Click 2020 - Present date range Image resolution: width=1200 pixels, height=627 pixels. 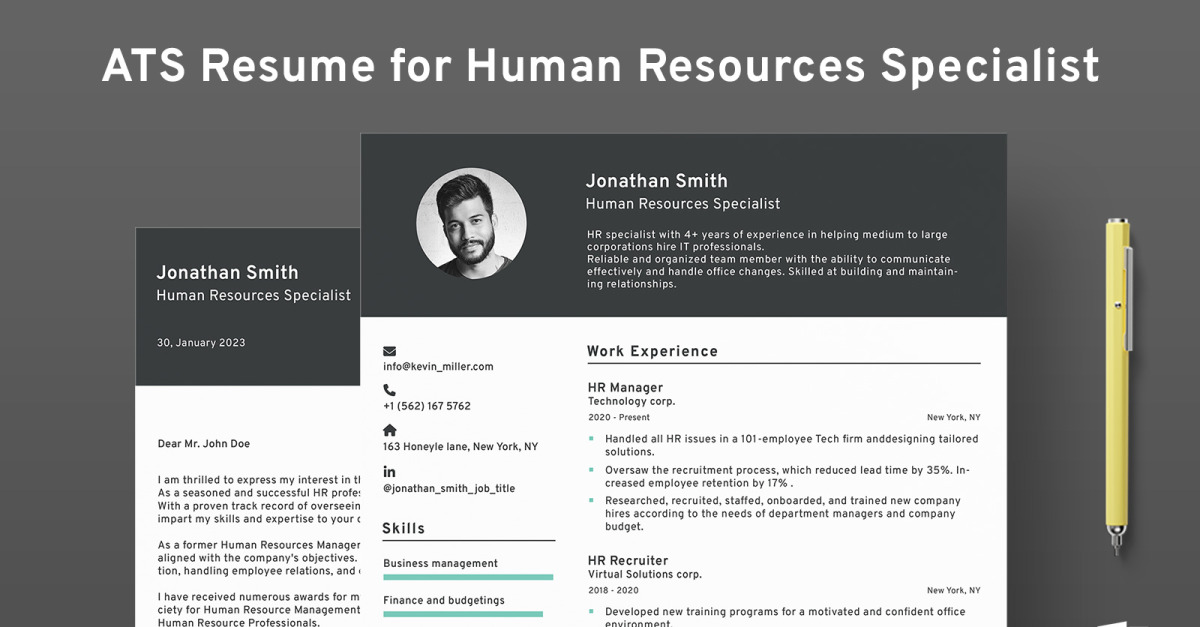[x=619, y=418]
